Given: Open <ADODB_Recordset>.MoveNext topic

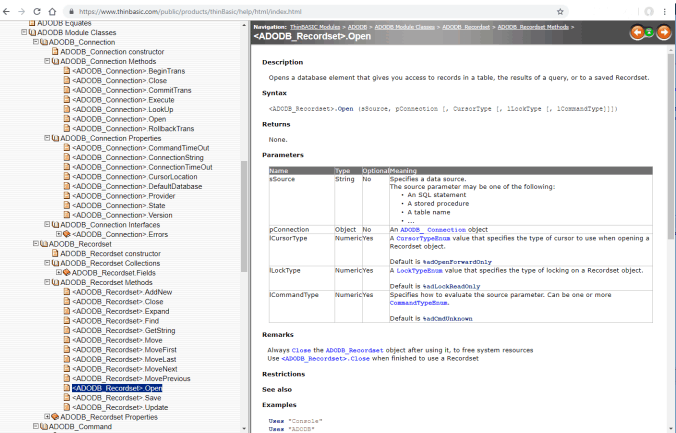Looking at the screenshot, I should pos(125,369).
